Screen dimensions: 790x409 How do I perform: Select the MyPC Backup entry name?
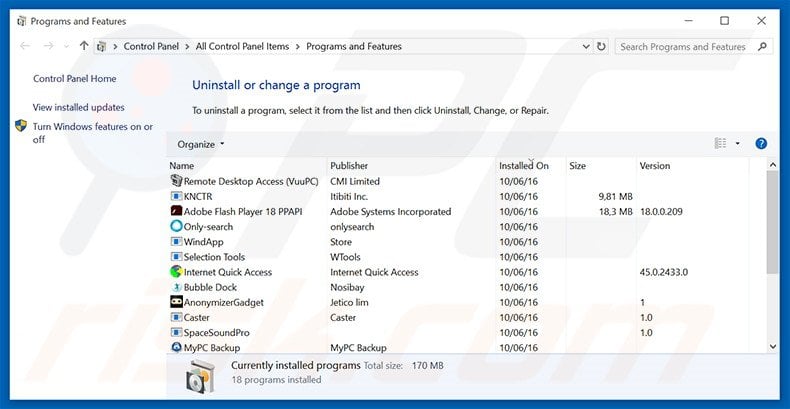pos(212,348)
